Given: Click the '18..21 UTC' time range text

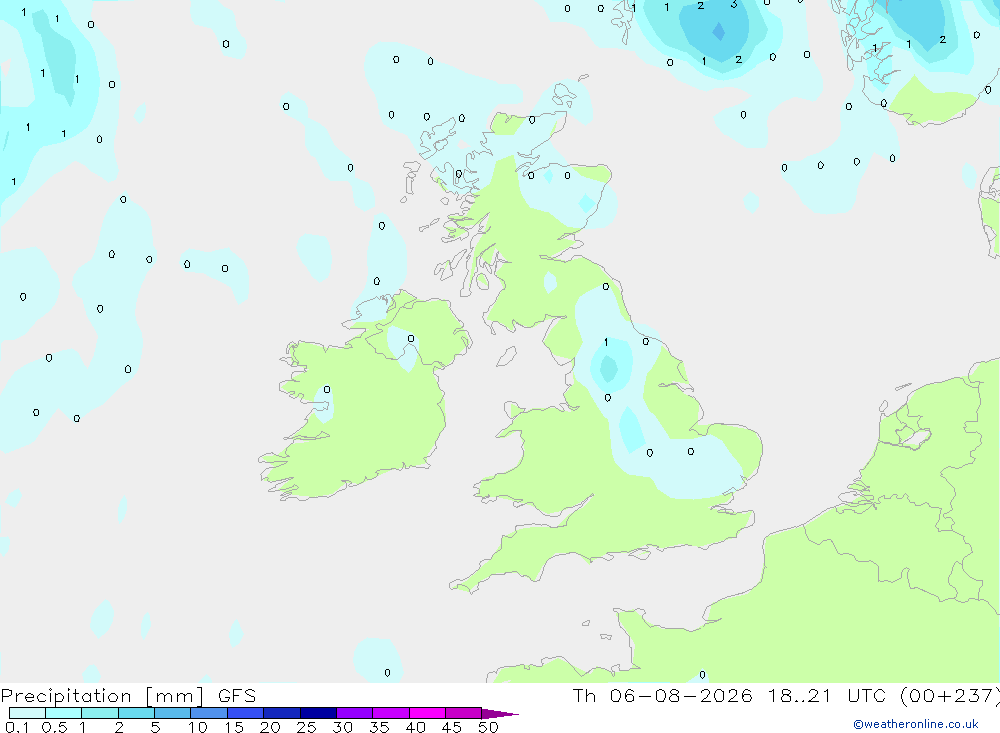Looking at the screenshot, I should [x=827, y=696].
